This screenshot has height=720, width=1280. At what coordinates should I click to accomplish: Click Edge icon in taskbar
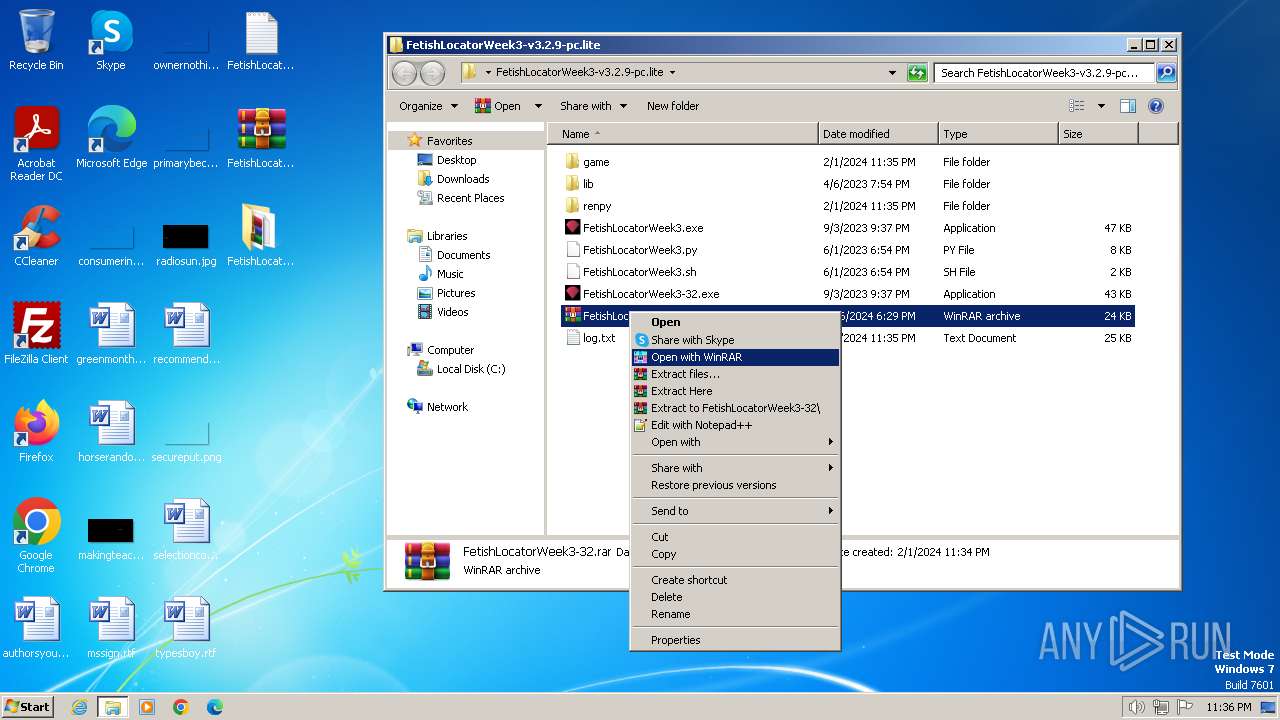point(215,707)
